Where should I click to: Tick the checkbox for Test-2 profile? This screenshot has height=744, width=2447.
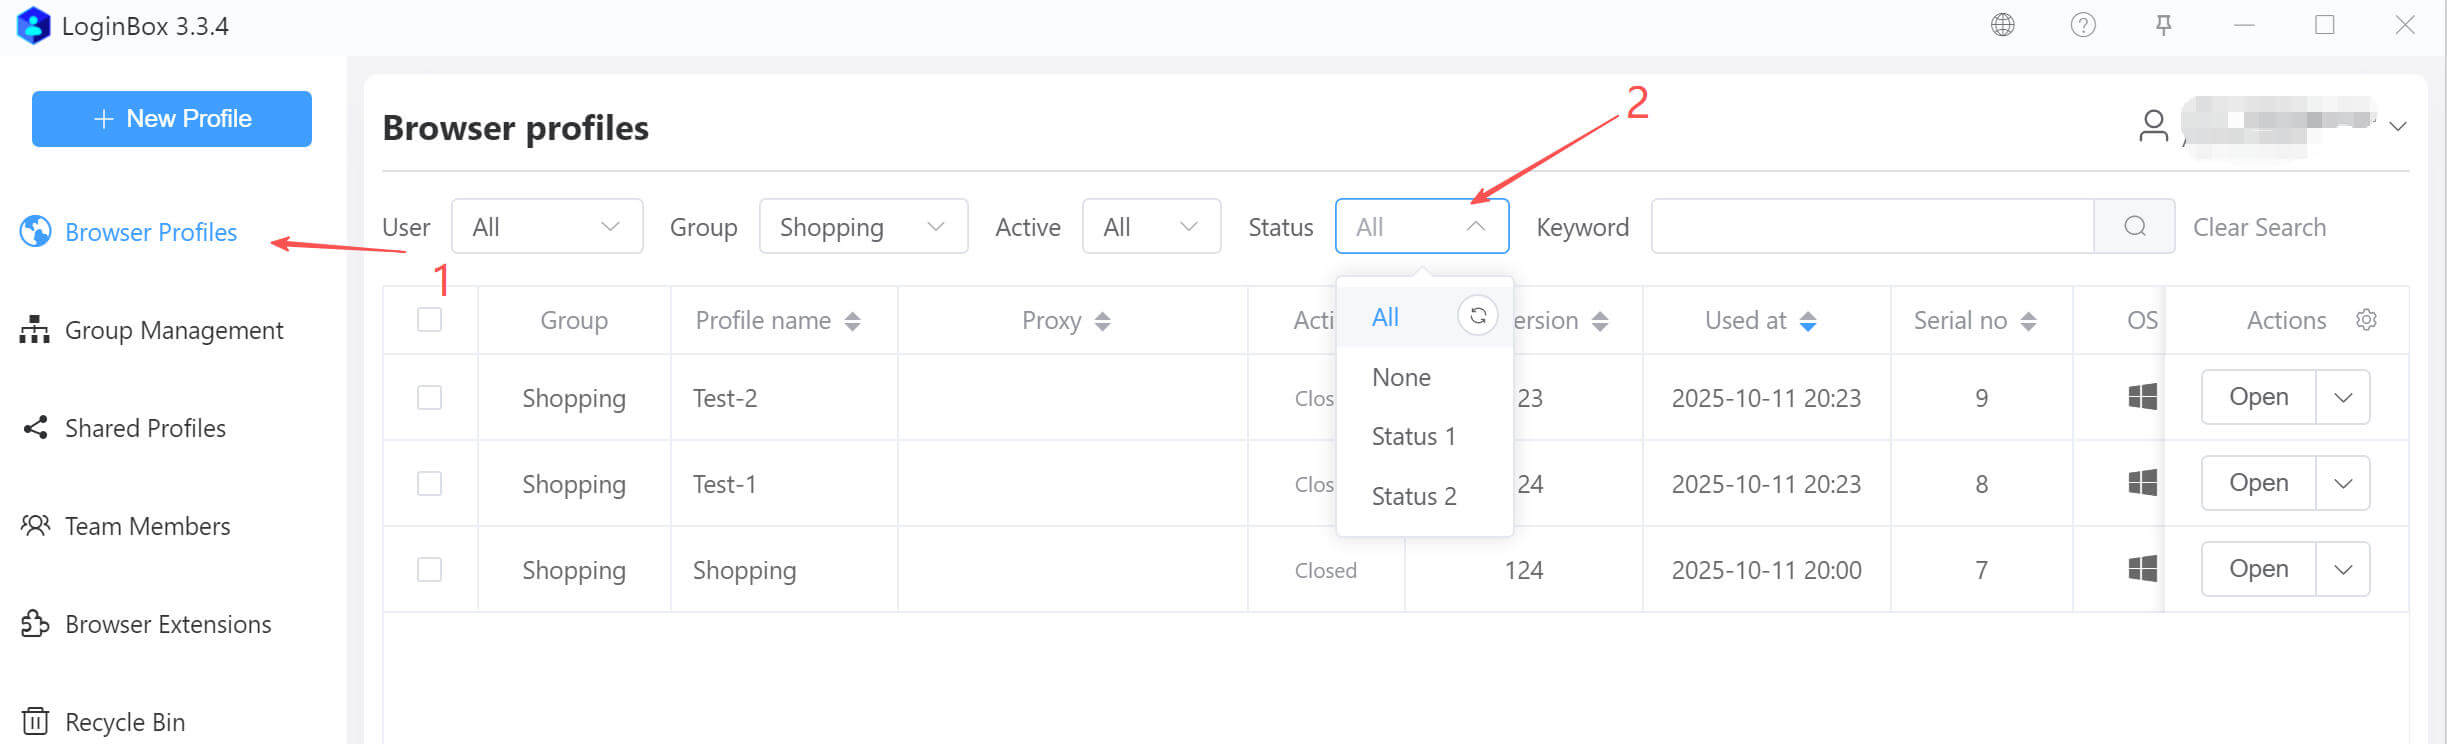(x=429, y=398)
